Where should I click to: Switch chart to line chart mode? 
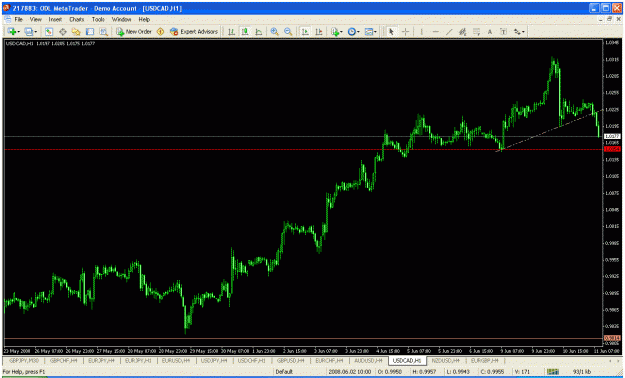pos(258,32)
